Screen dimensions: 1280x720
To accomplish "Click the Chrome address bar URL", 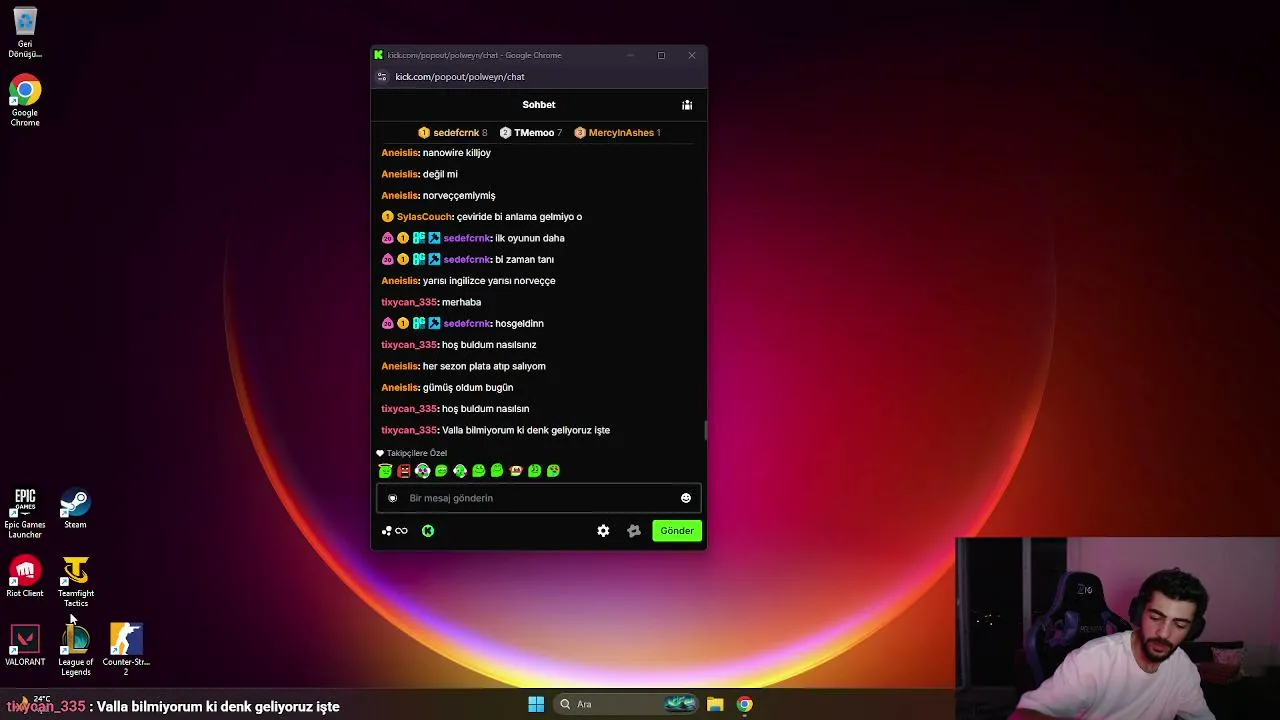I will click(460, 77).
